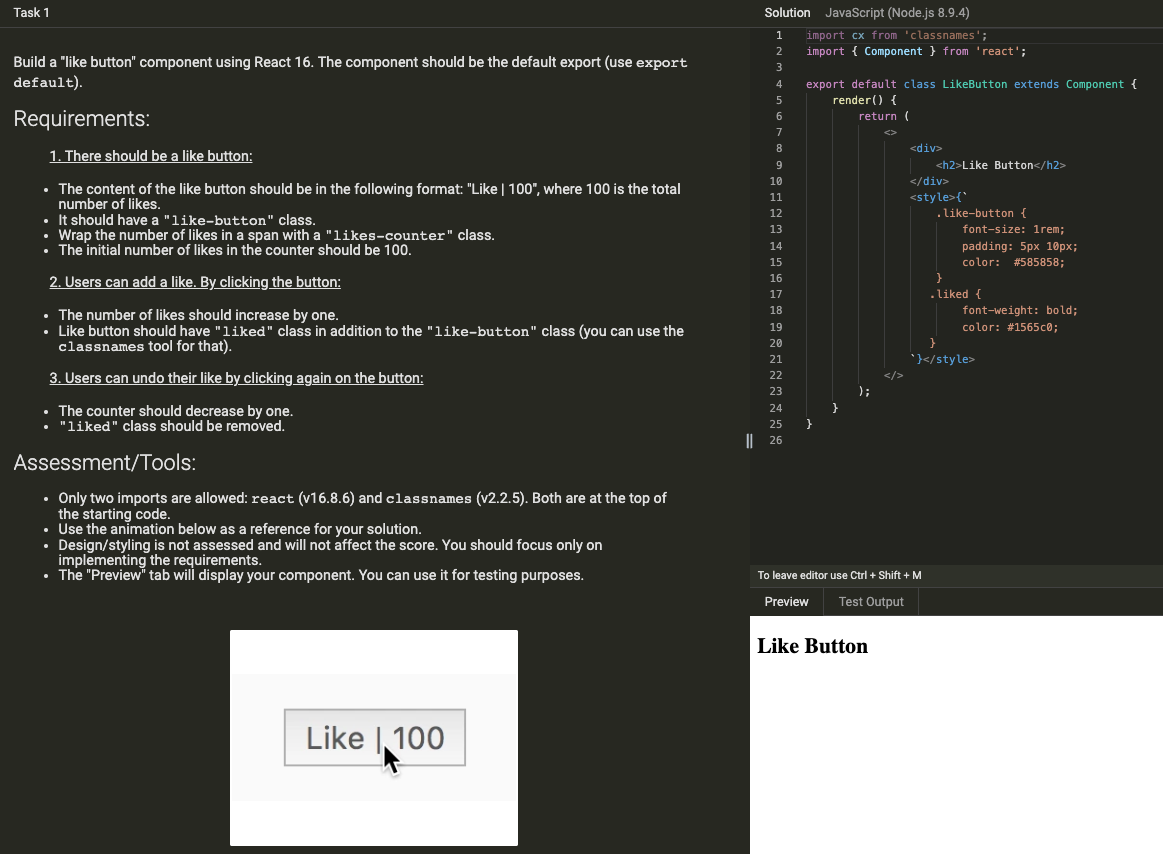Click the 'The "Preview" tab will display your component' bullet
This screenshot has height=854, width=1163.
pos(321,575)
